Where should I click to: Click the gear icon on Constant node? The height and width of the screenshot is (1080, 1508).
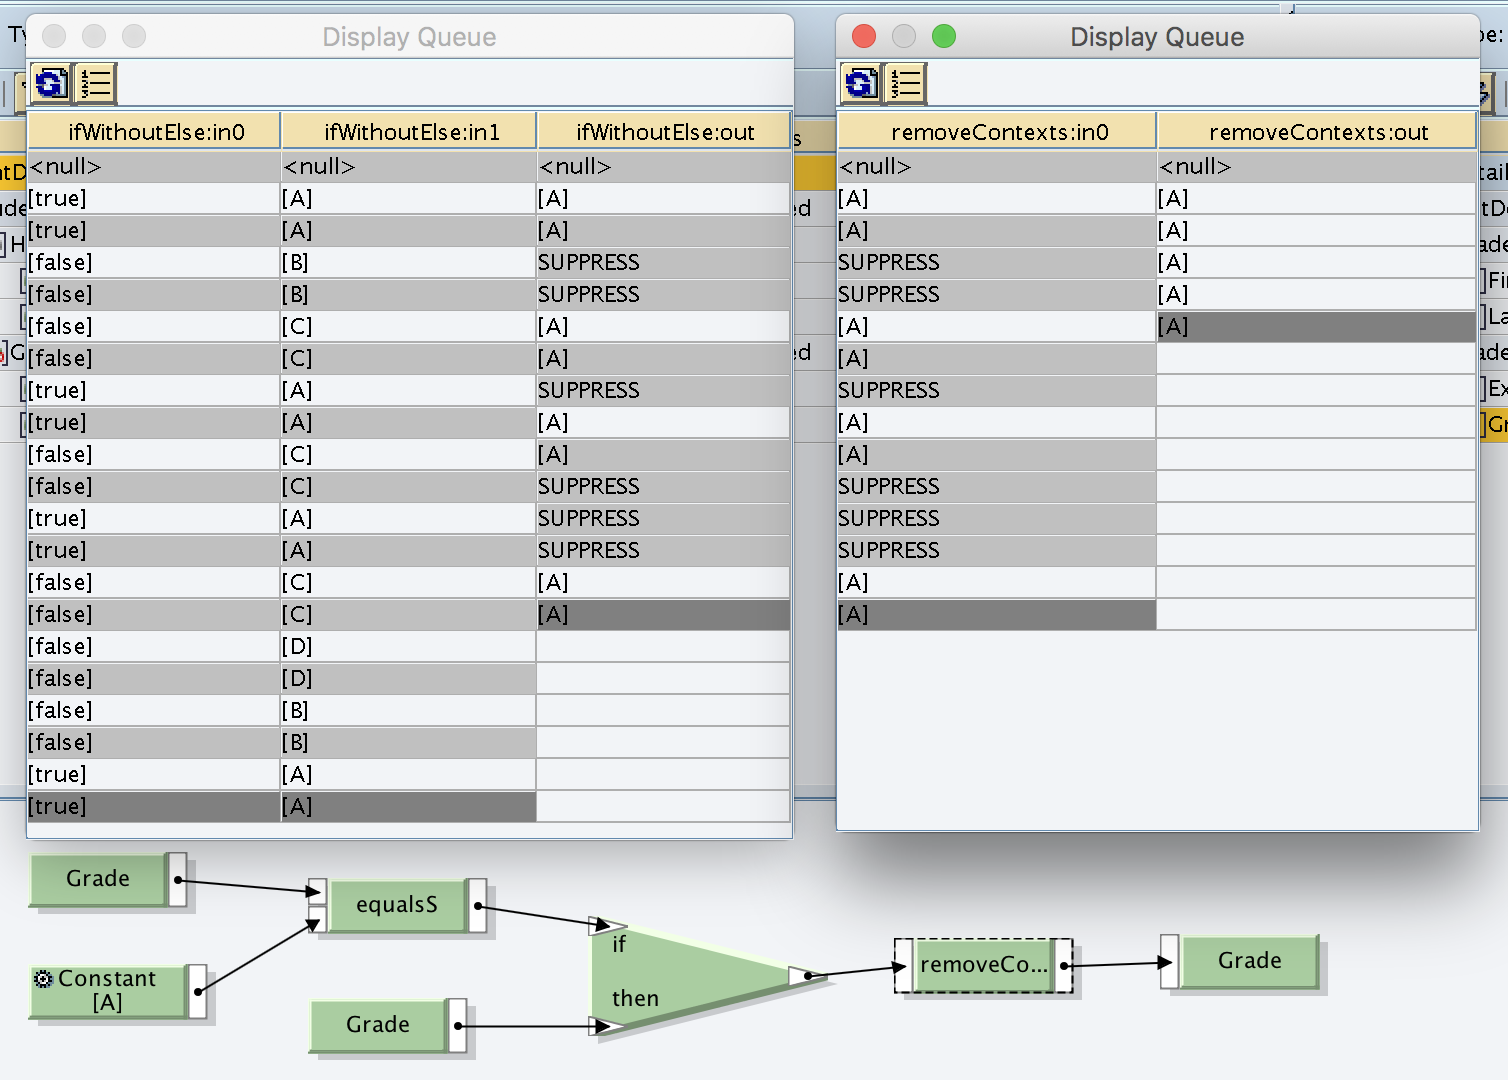[43, 979]
